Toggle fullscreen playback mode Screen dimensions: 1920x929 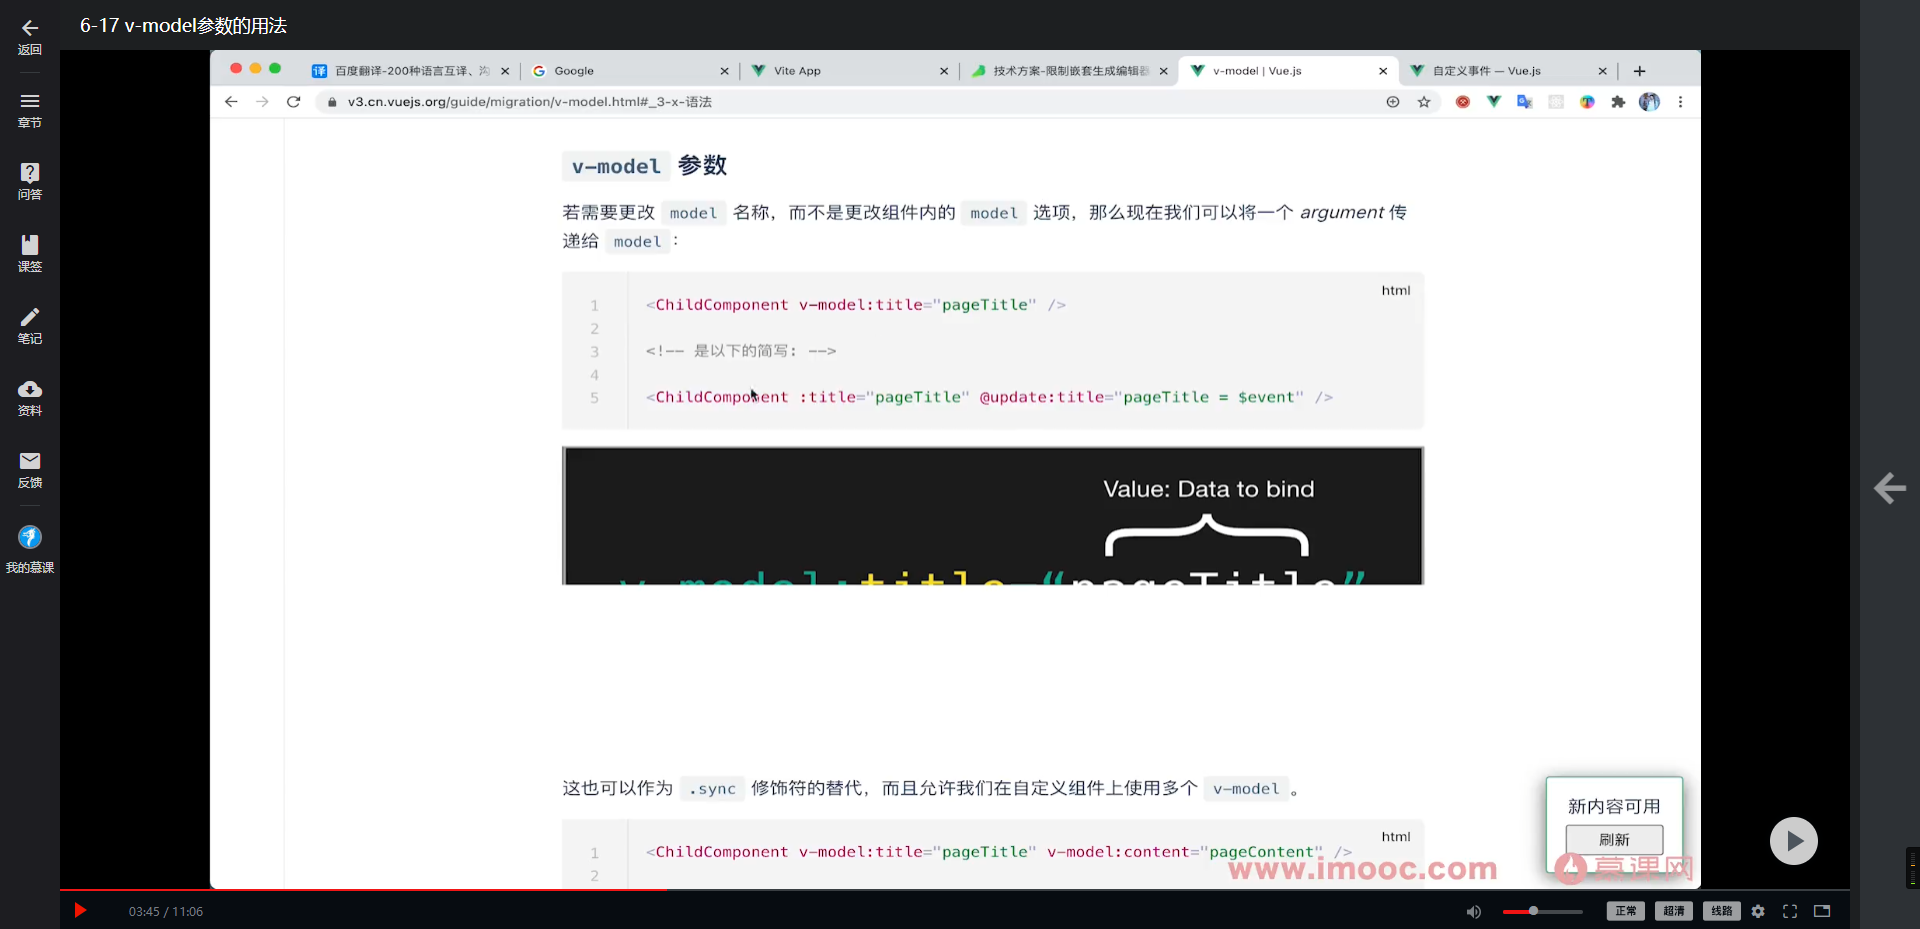pos(1789,911)
